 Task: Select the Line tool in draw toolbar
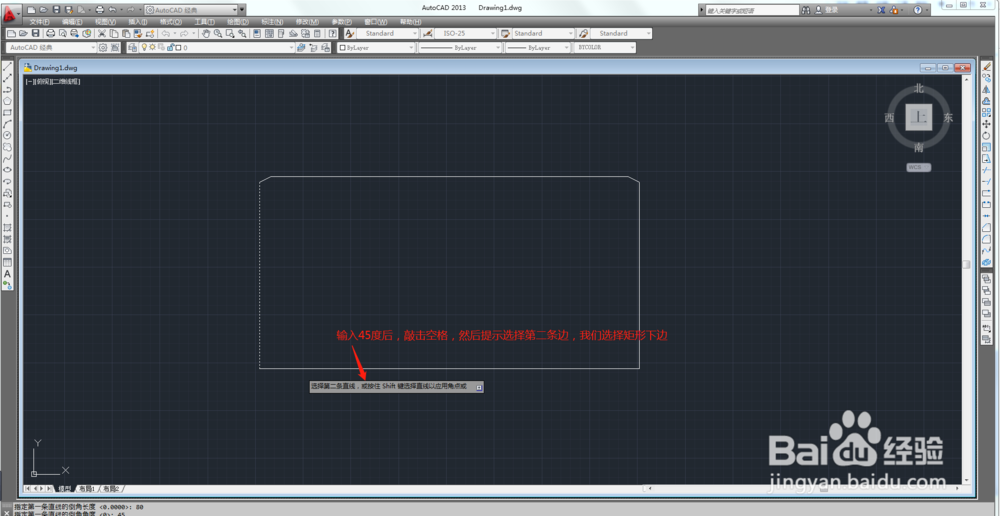pos(8,65)
